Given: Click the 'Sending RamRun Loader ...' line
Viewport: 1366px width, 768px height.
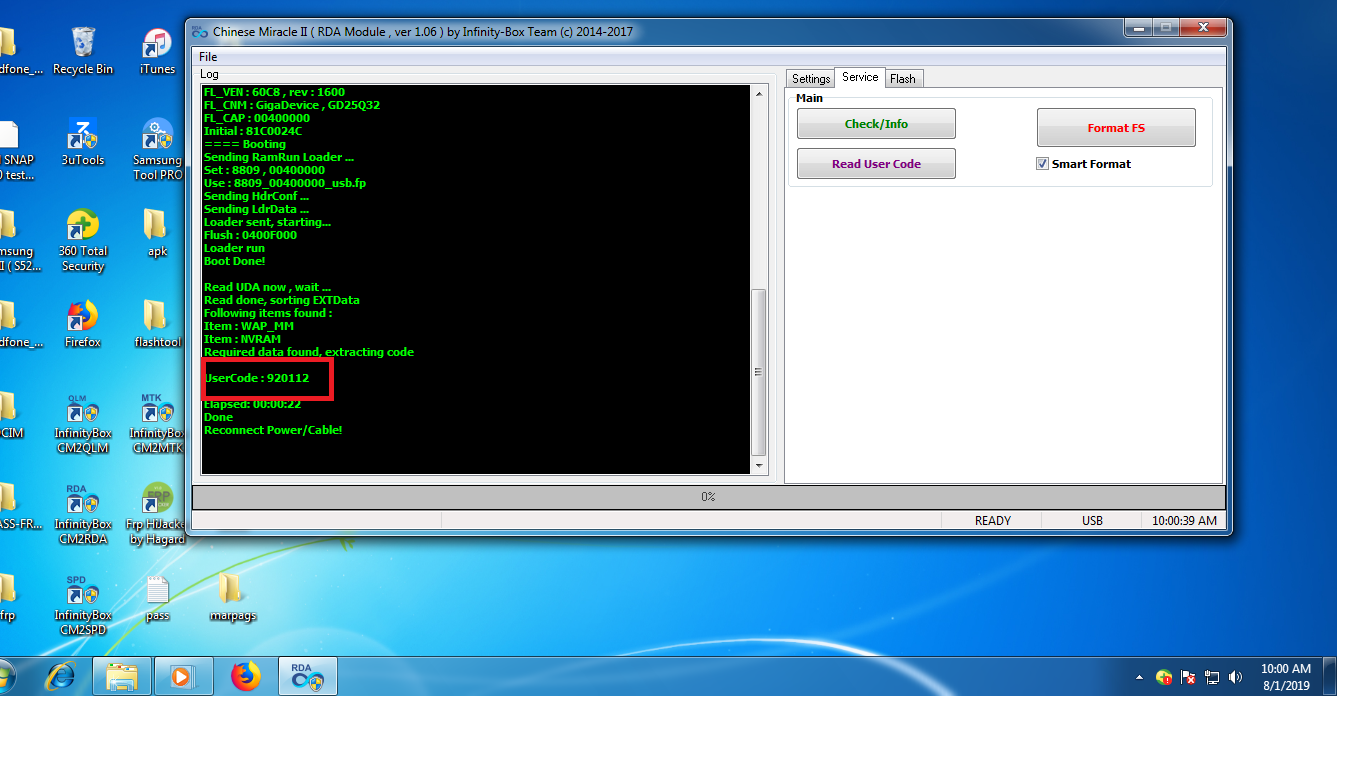Looking at the screenshot, I should point(279,157).
